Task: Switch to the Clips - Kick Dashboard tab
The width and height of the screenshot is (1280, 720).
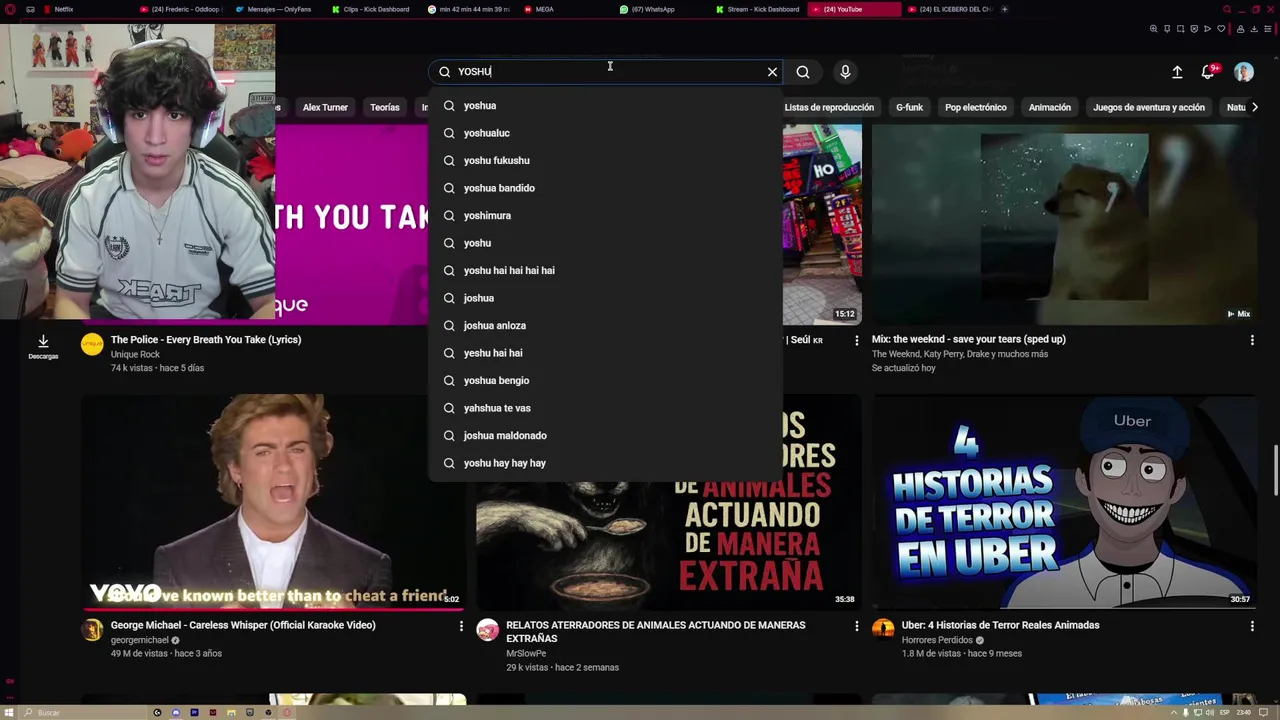Action: pos(373,9)
